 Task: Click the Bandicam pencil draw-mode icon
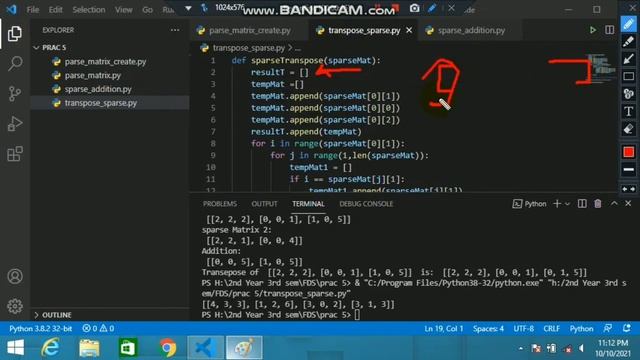coord(432,8)
